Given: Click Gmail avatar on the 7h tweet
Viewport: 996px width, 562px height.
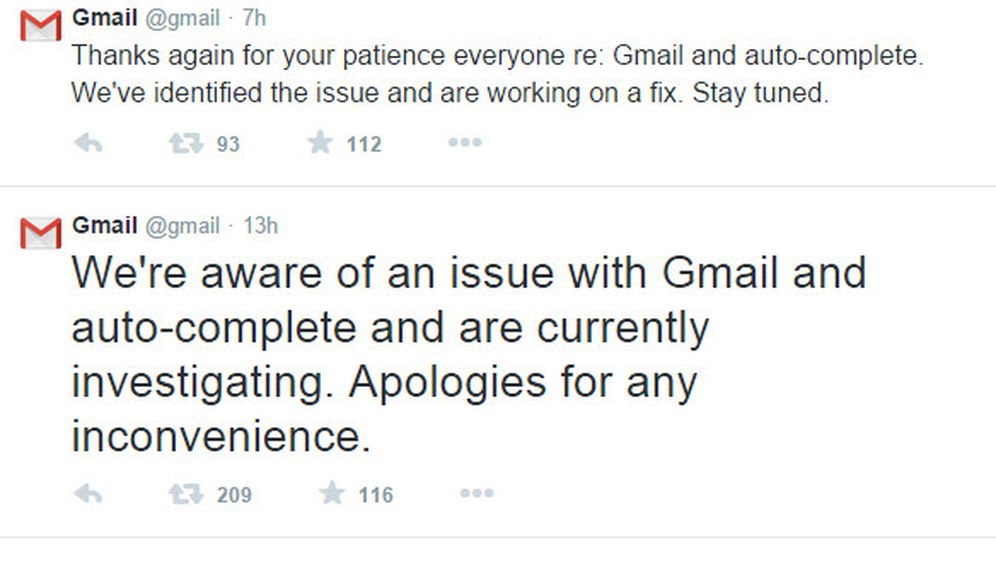Looking at the screenshot, I should pos(41,25).
